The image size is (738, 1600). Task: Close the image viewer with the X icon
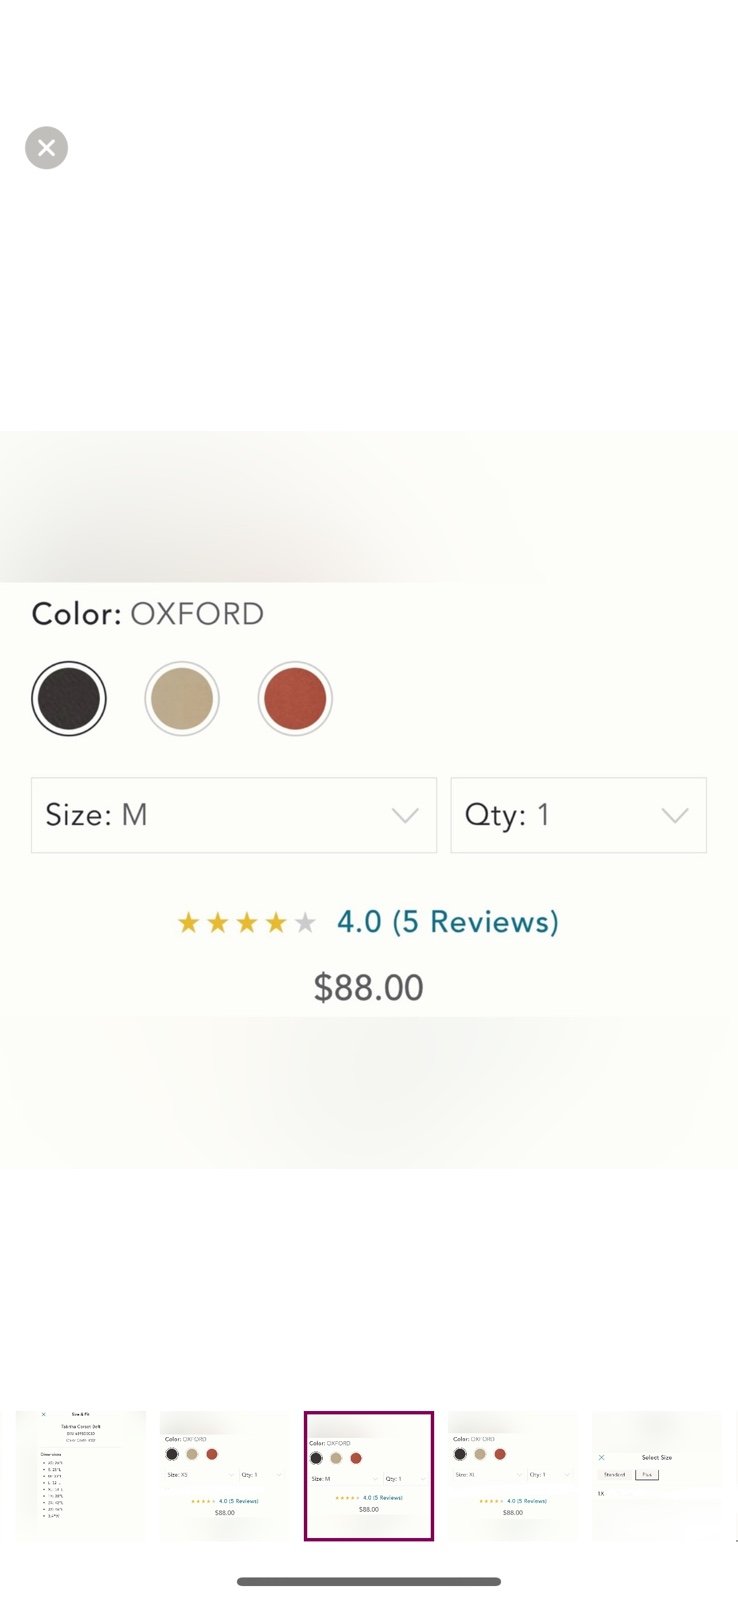(46, 148)
